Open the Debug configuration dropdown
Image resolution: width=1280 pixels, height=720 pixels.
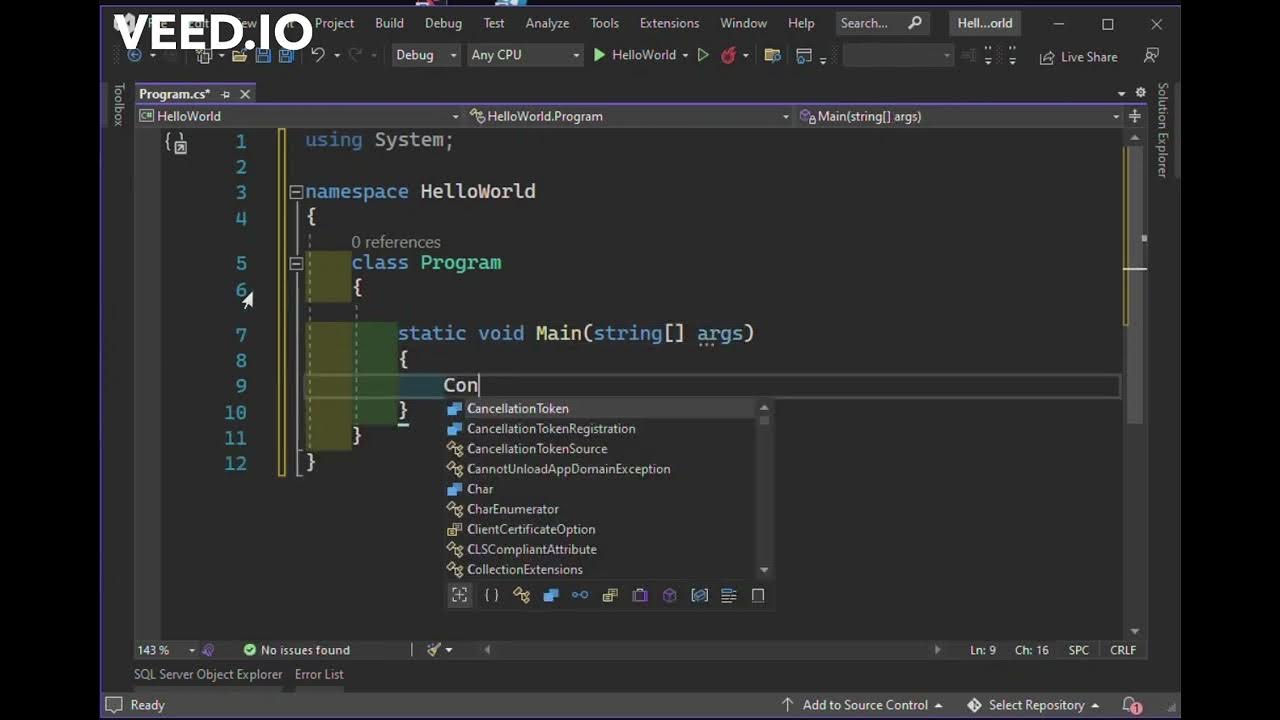point(426,55)
